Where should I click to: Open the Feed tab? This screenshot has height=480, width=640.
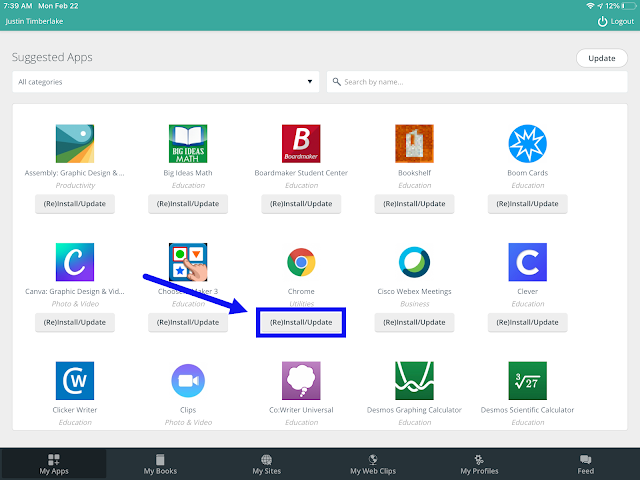[586, 464]
